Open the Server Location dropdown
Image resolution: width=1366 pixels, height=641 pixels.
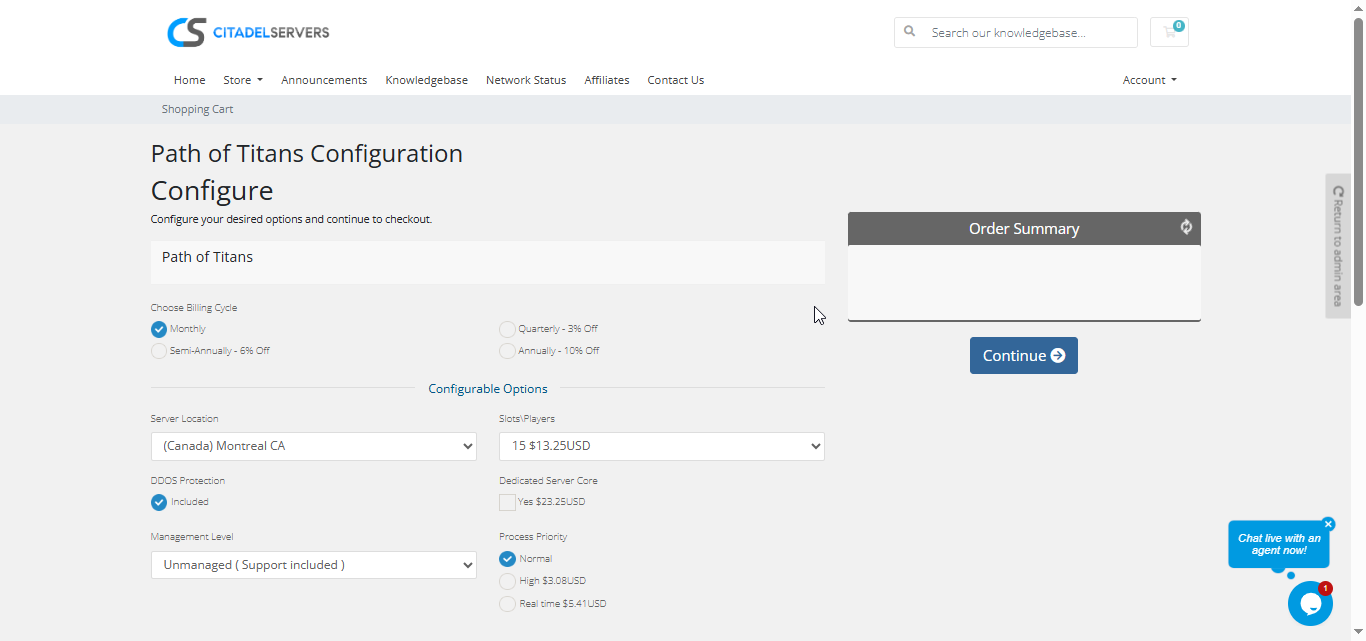pos(313,446)
